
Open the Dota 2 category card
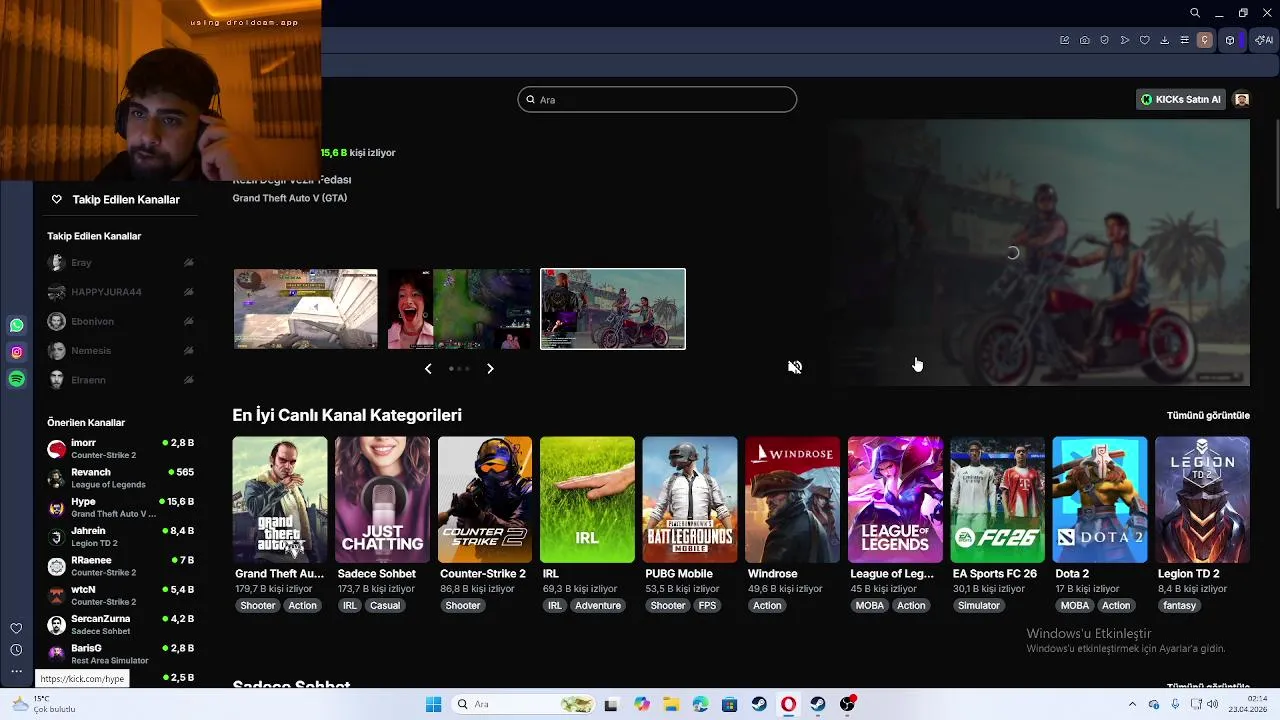[1100, 500]
